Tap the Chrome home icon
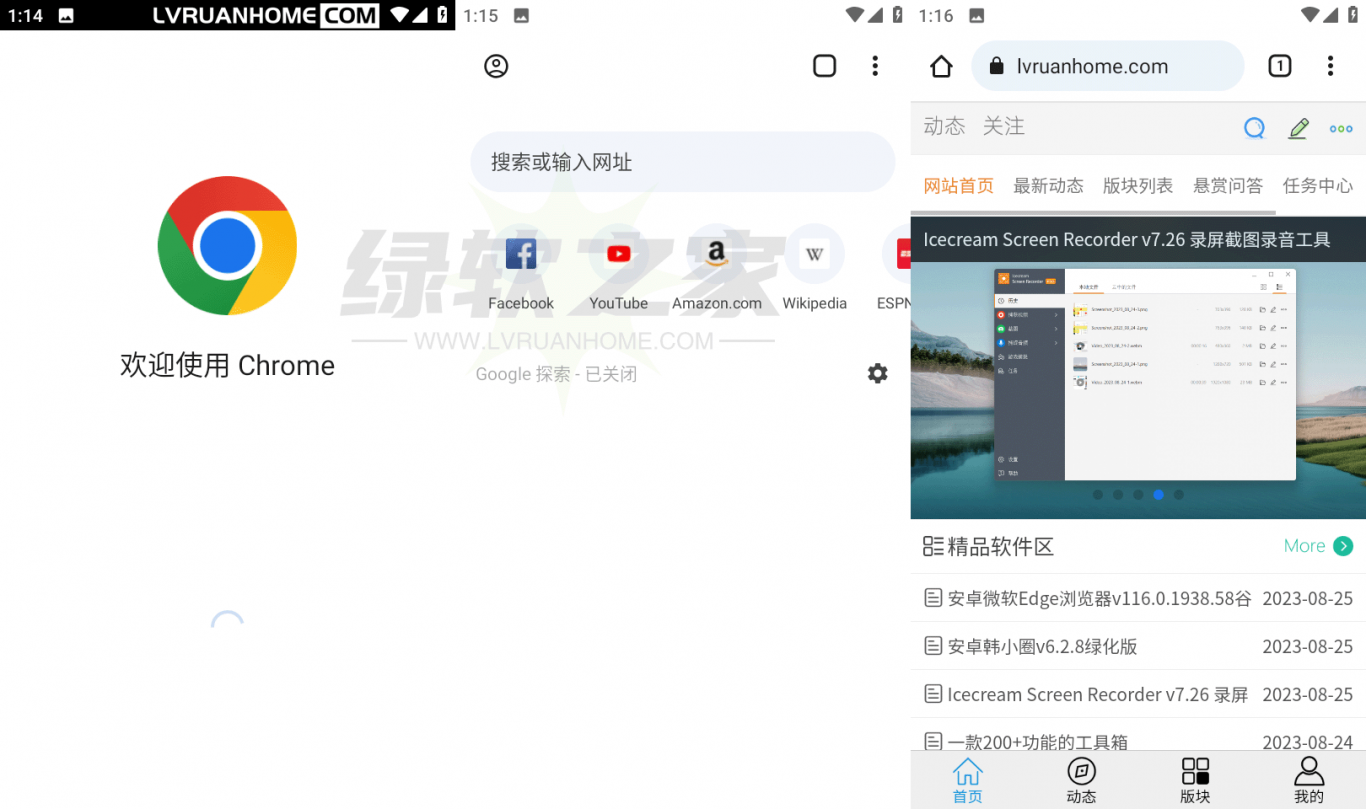 click(x=941, y=67)
